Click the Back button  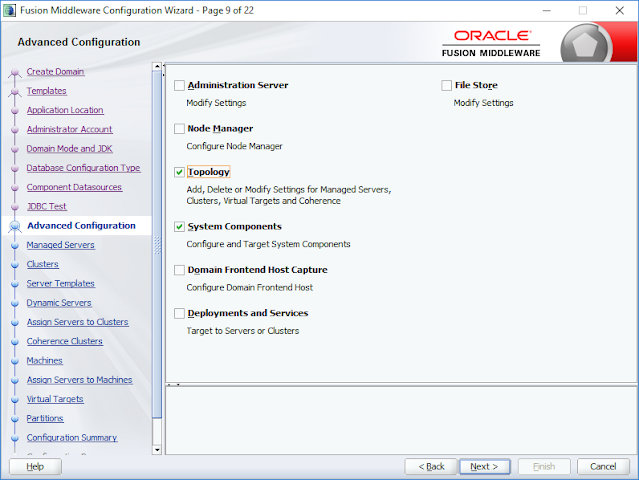tap(431, 467)
